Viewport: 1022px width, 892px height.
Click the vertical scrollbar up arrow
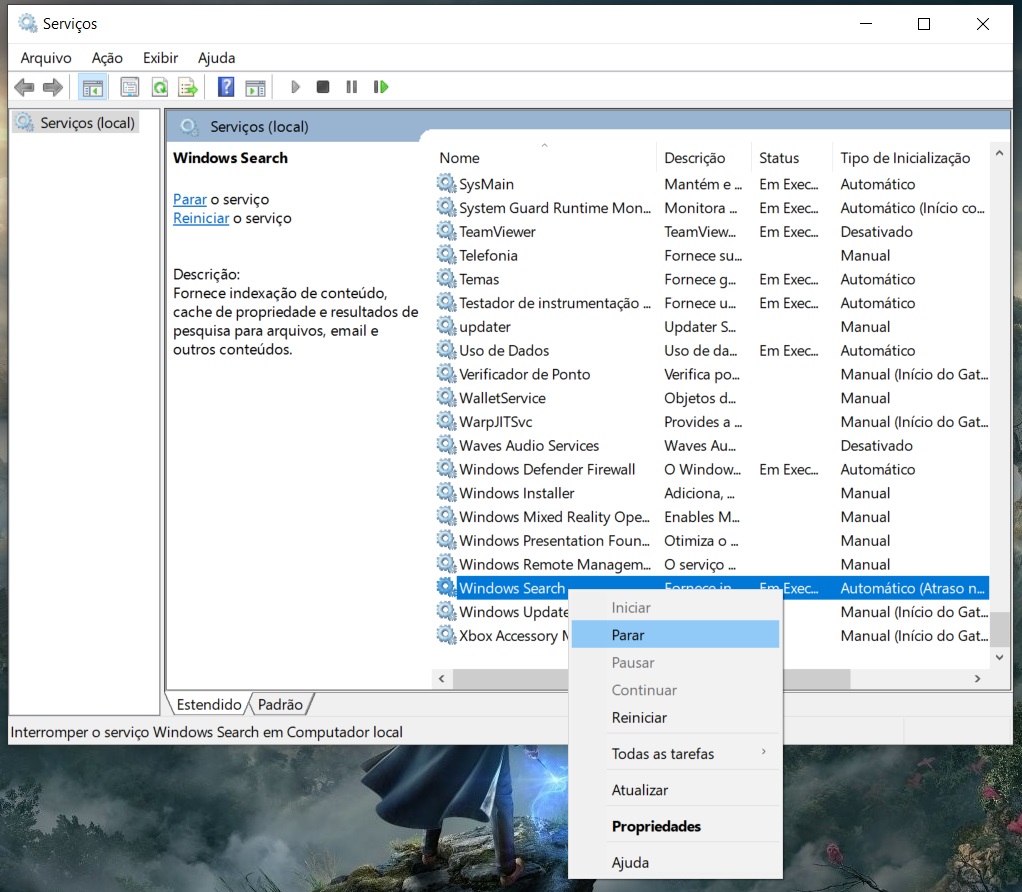pos(999,154)
